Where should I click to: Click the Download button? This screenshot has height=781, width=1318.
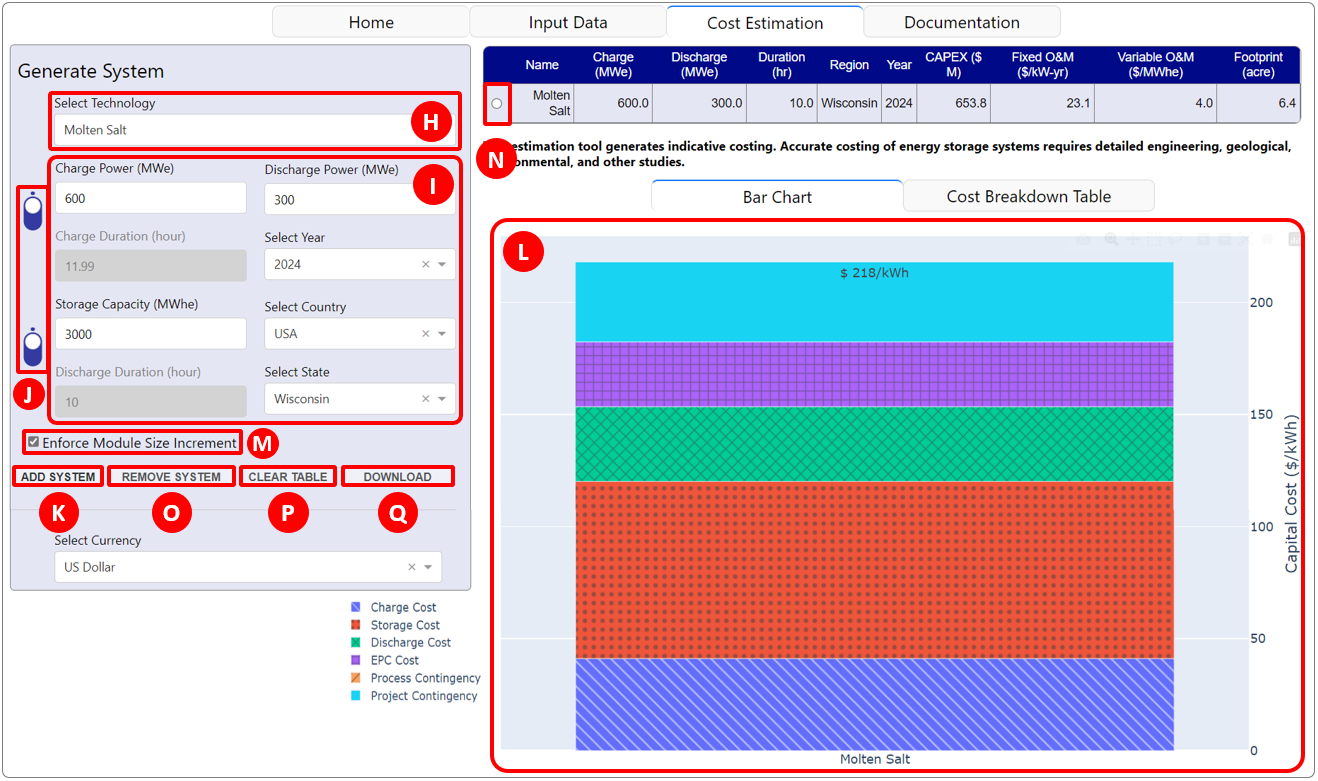(398, 477)
